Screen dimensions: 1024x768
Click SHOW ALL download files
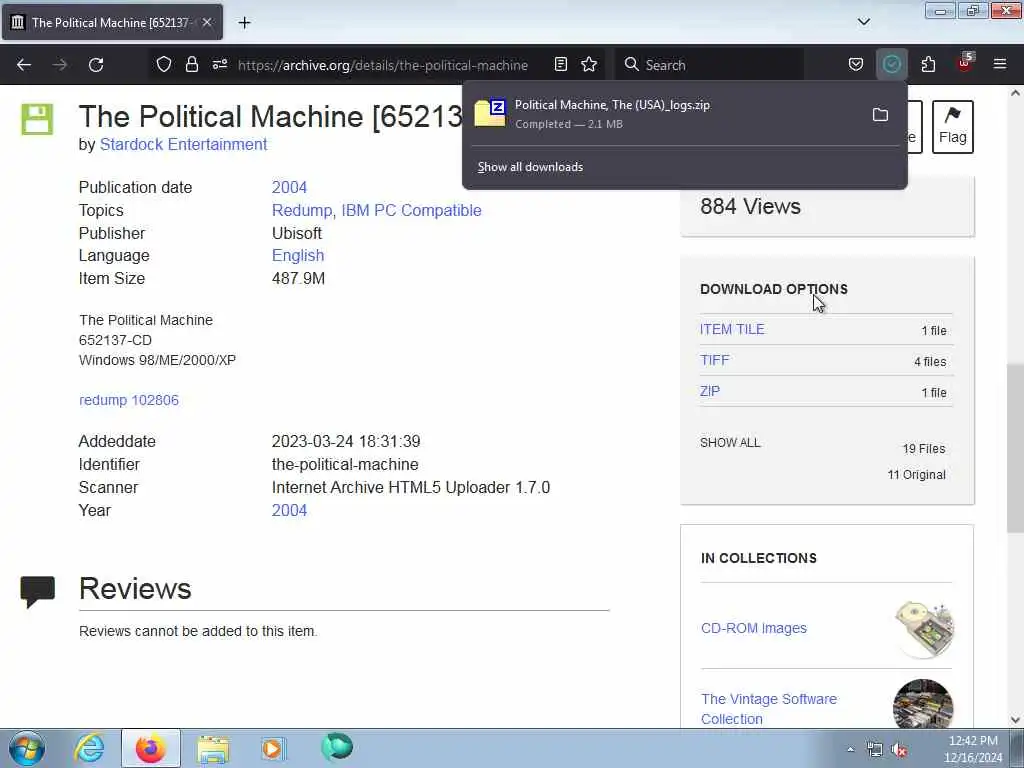point(730,443)
